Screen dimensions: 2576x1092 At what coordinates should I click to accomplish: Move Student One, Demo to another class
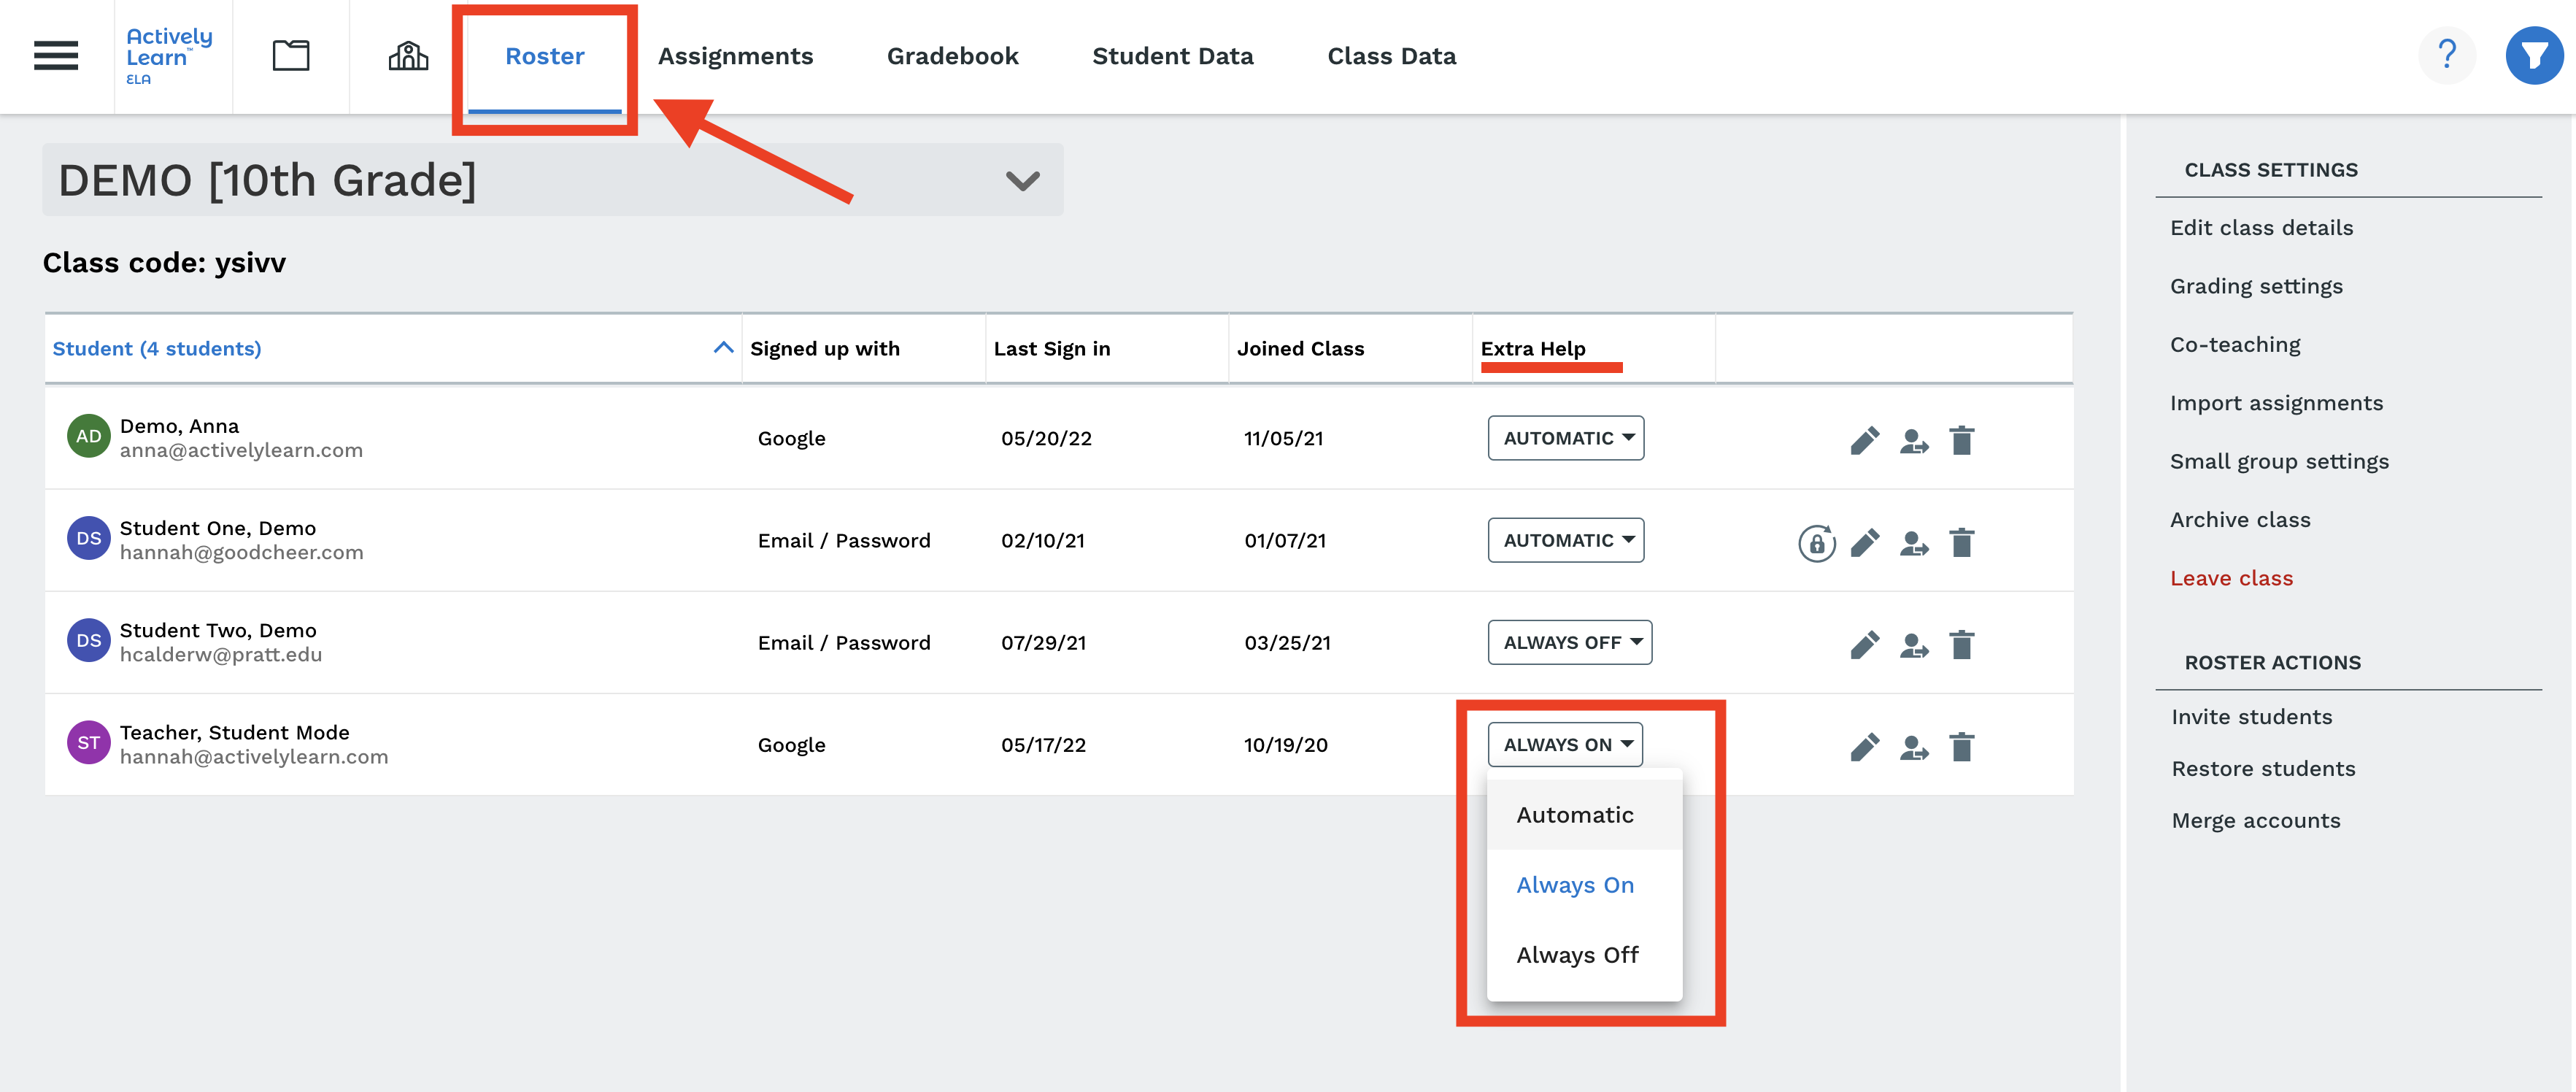[1914, 543]
